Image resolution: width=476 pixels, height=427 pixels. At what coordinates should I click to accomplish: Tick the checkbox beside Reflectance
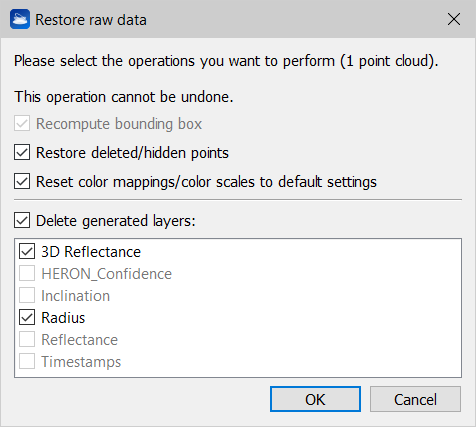tap(27, 340)
